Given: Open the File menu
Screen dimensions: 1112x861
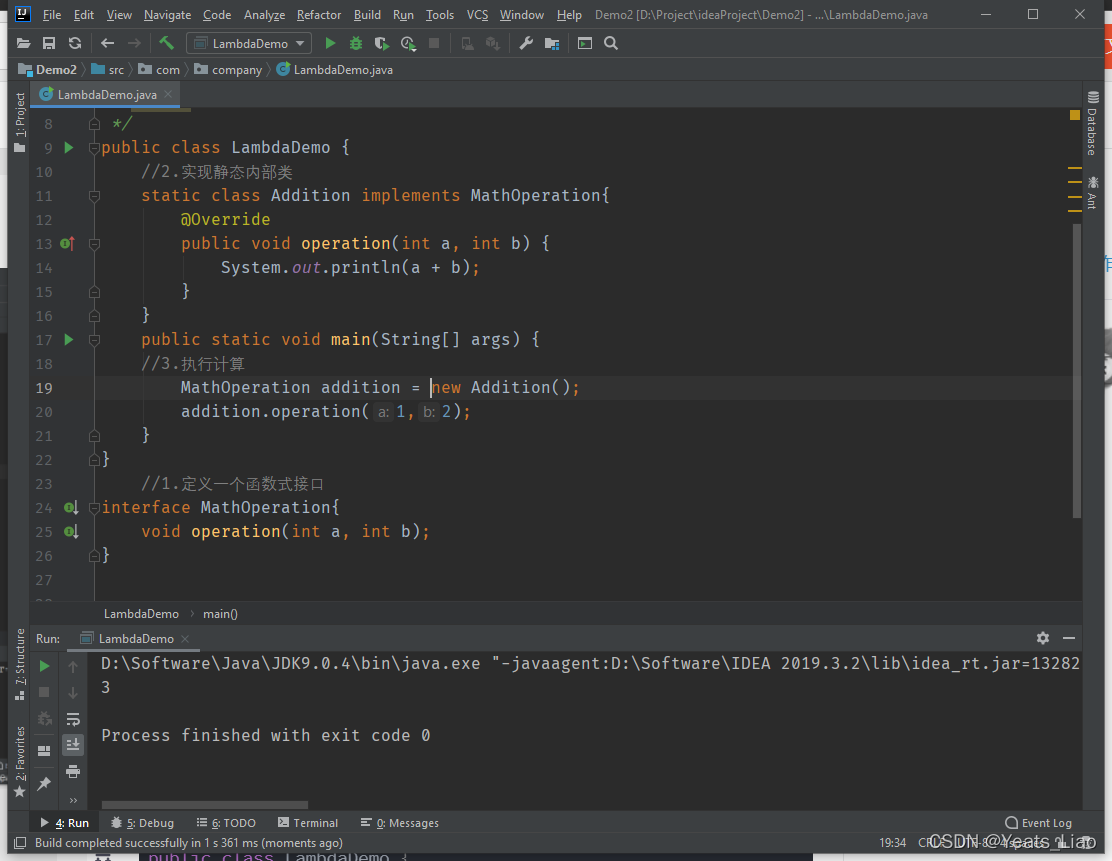Looking at the screenshot, I should 52,14.
